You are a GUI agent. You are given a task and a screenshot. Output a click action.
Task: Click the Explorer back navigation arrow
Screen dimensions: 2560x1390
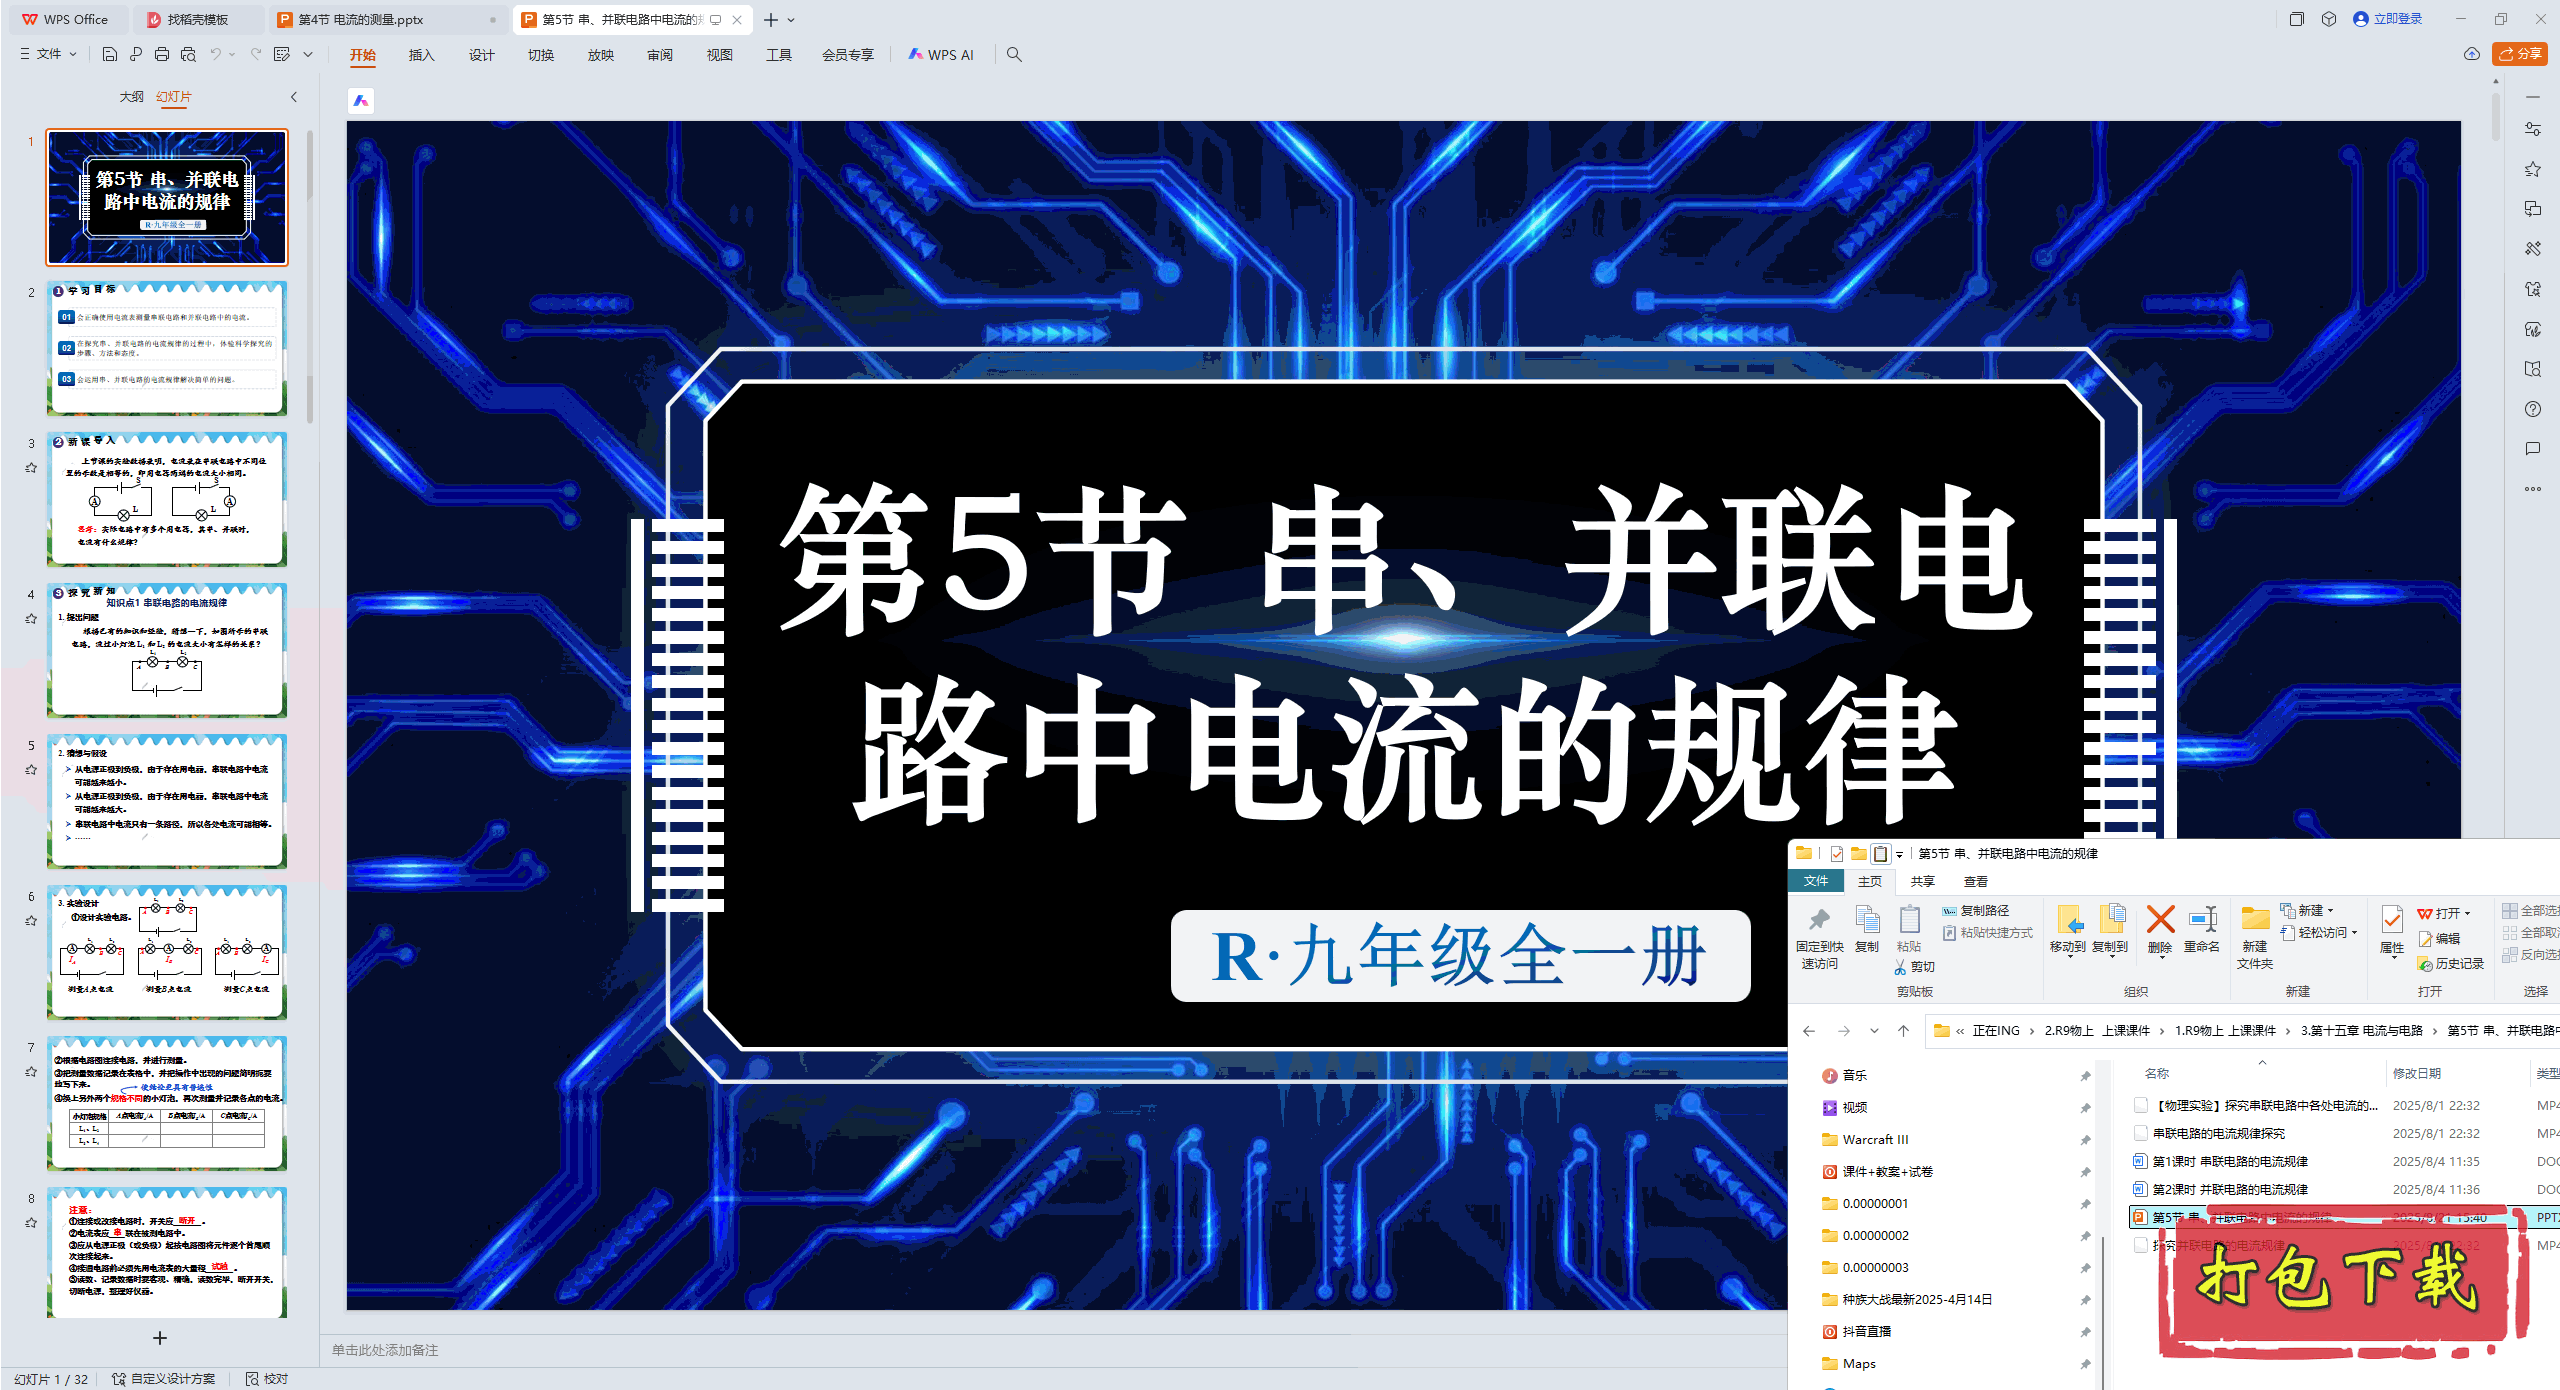pyautogui.click(x=1809, y=1031)
